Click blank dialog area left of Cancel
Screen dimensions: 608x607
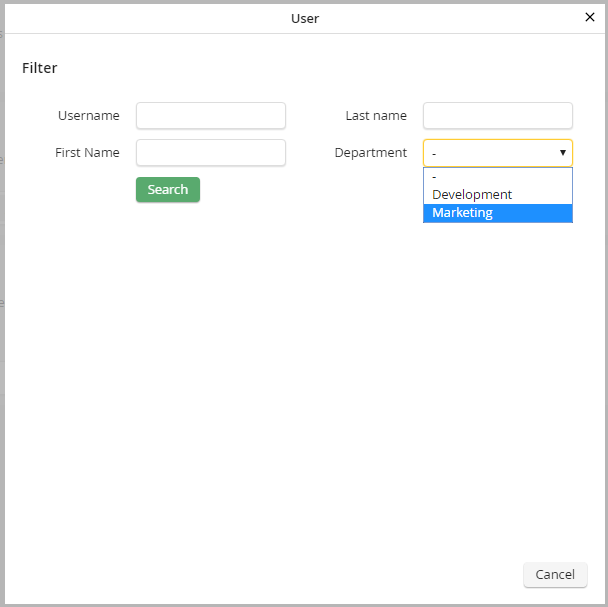click(x=300, y=574)
